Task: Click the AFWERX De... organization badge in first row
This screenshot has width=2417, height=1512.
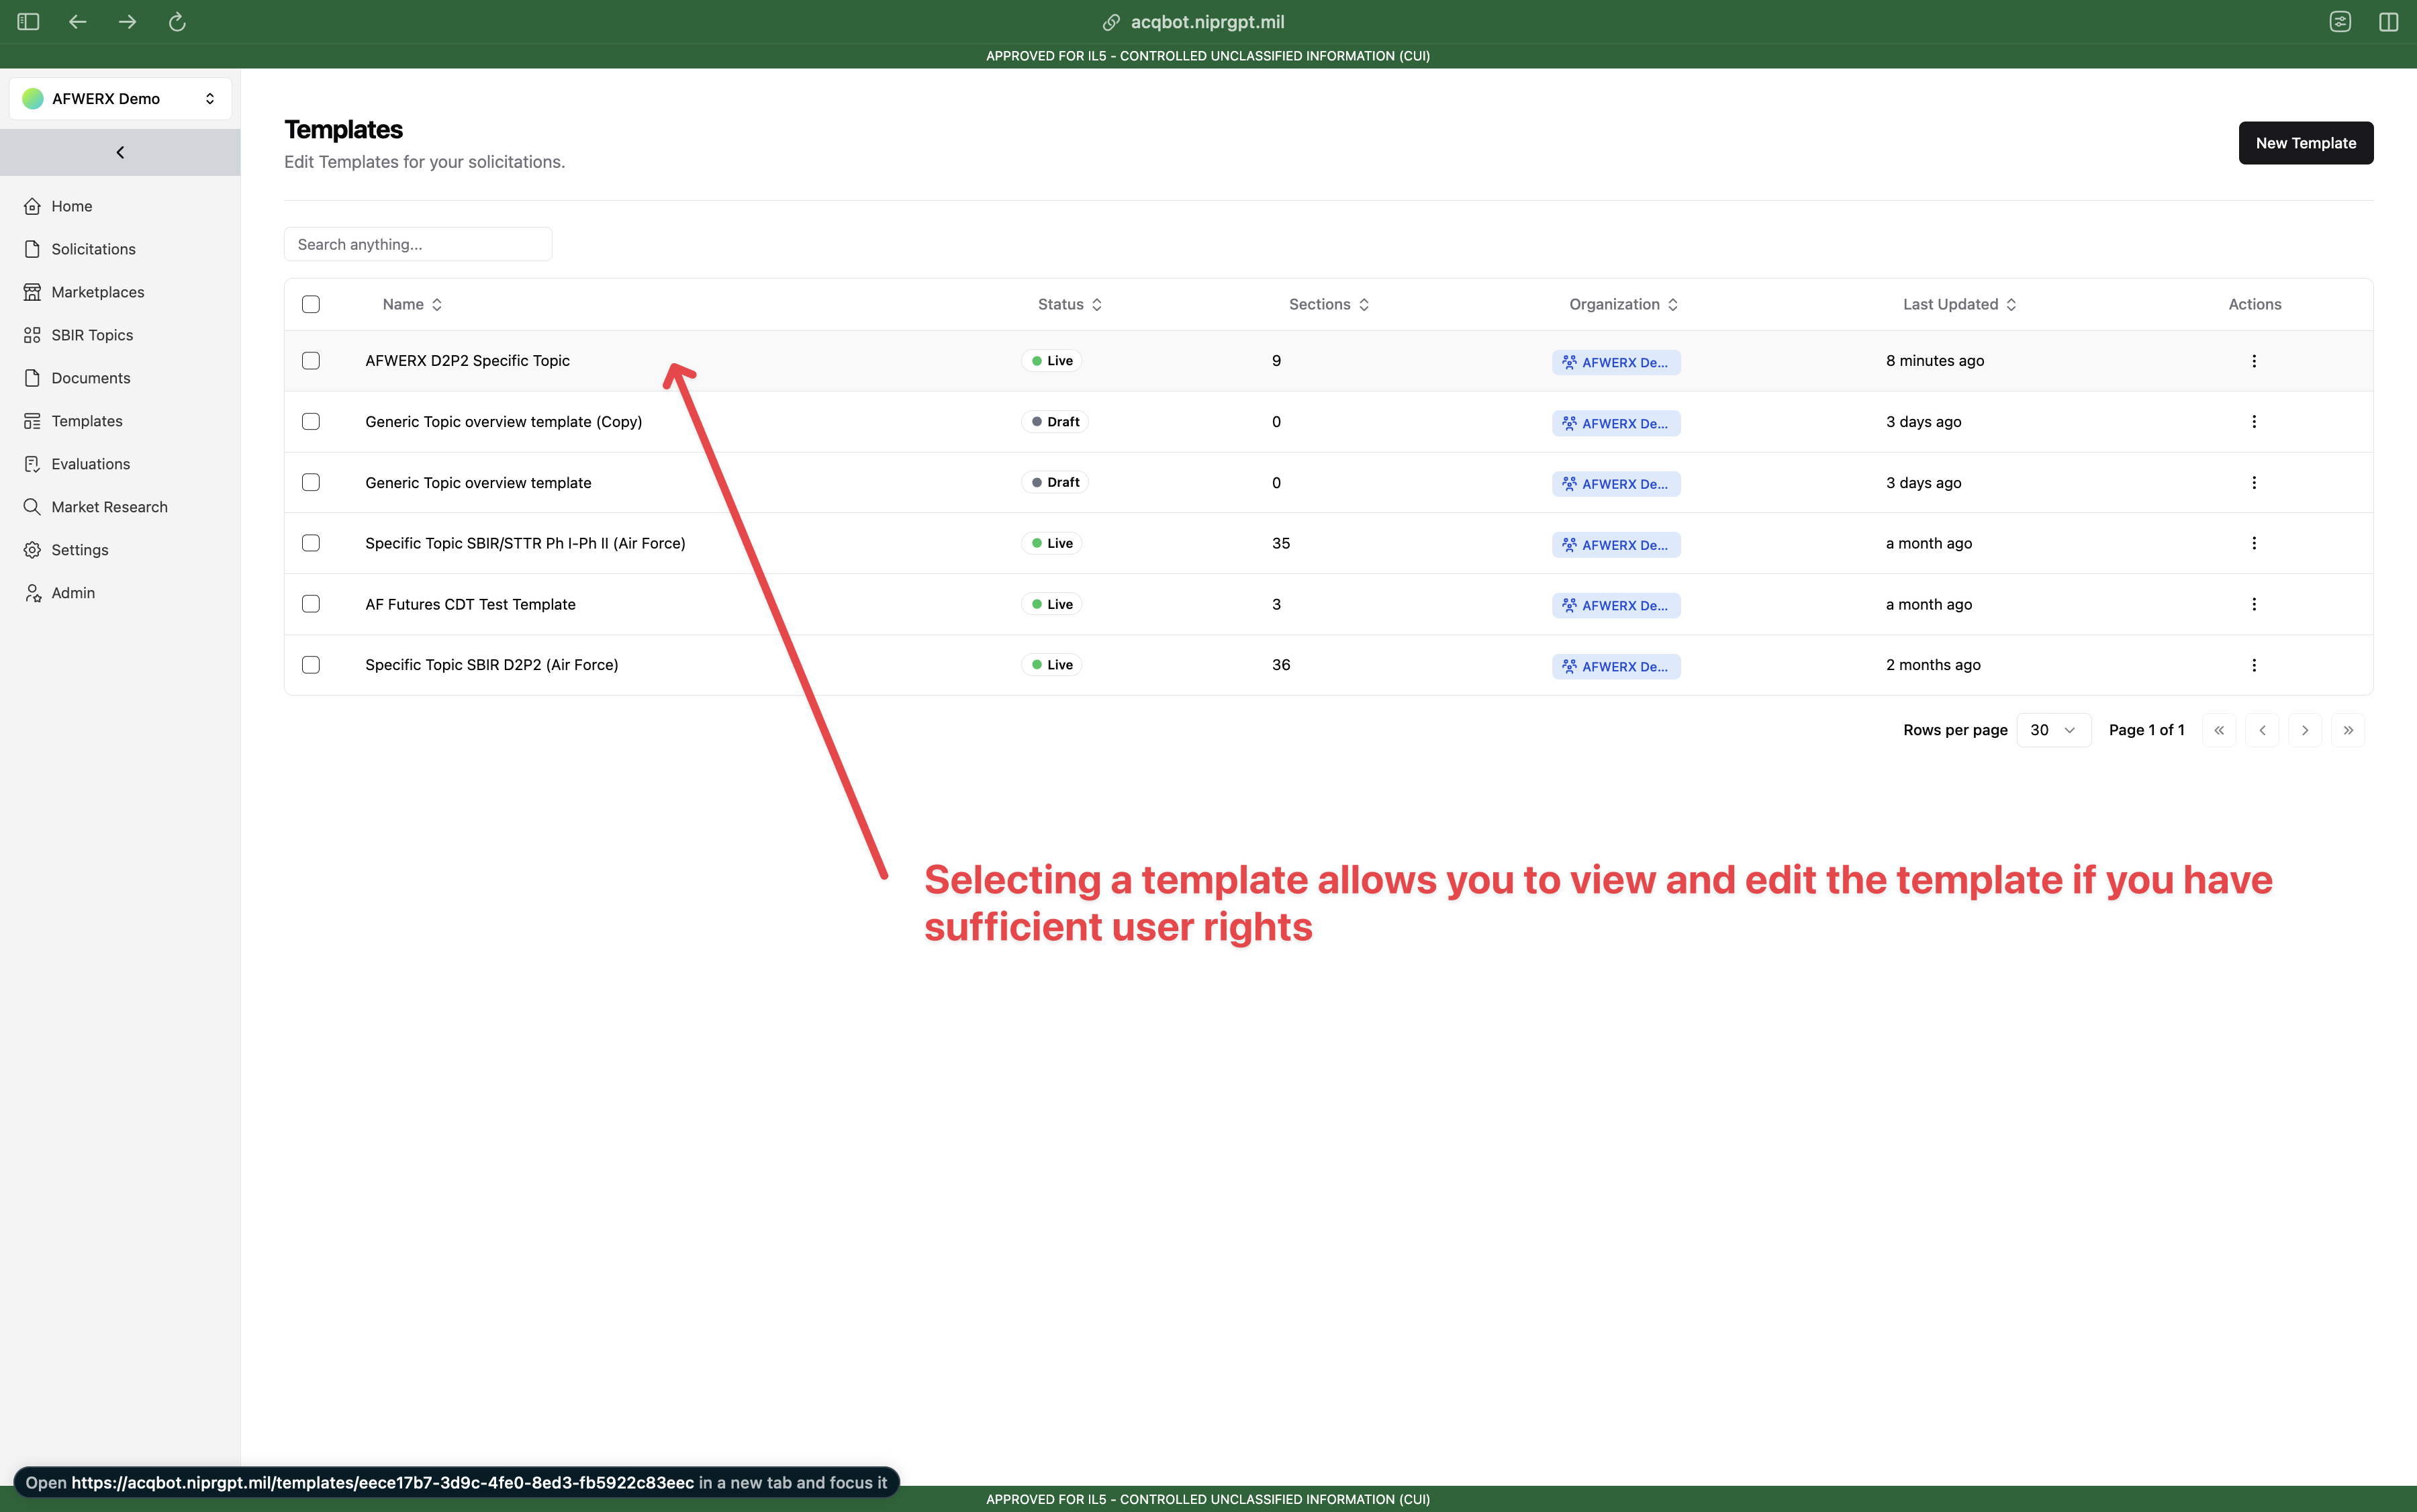Action: point(1616,362)
